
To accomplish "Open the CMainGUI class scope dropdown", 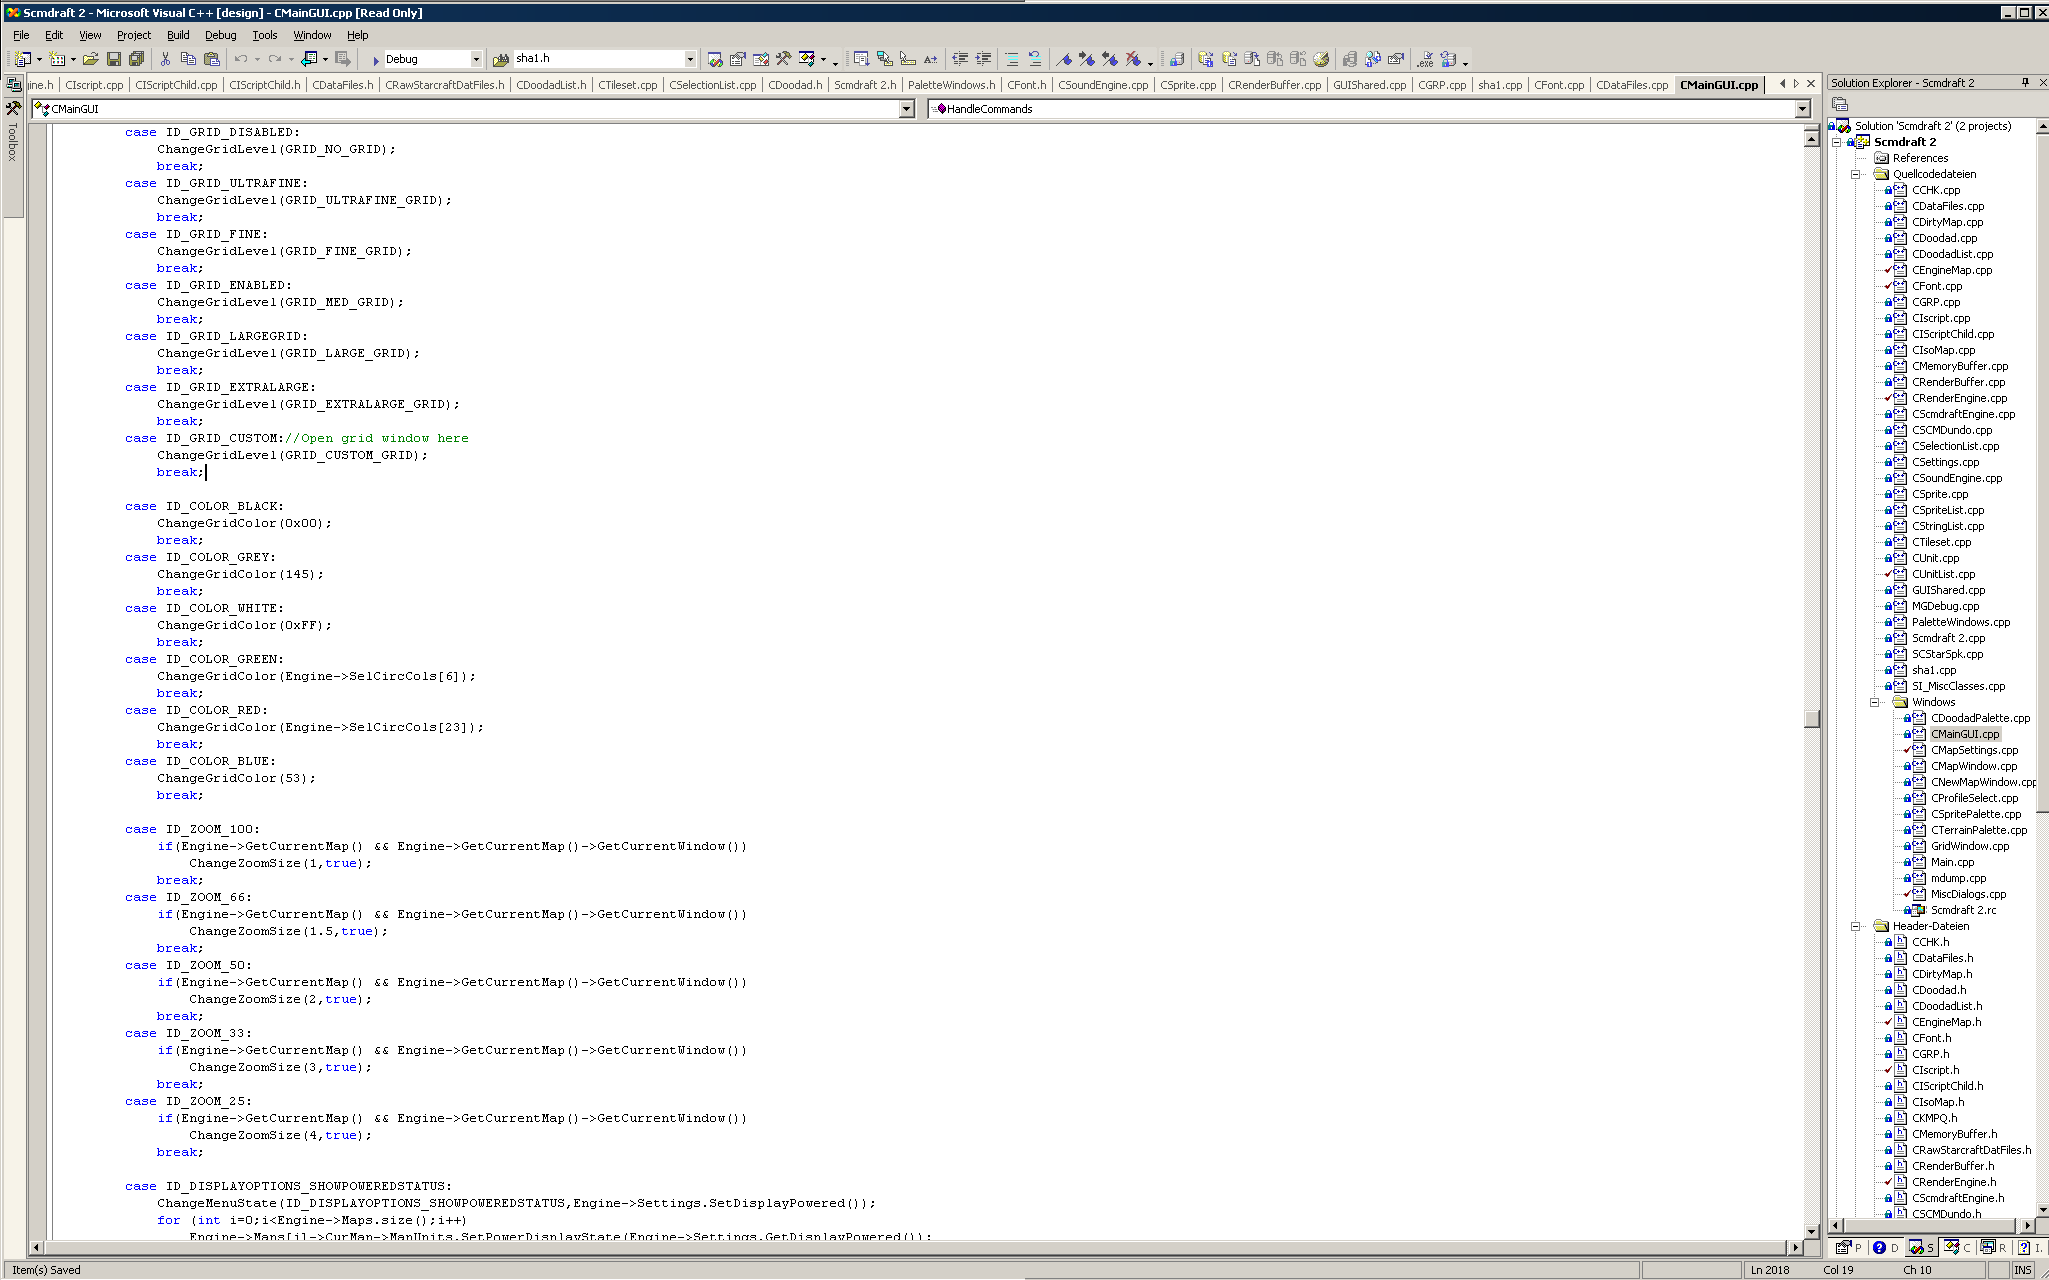I will 906,109.
